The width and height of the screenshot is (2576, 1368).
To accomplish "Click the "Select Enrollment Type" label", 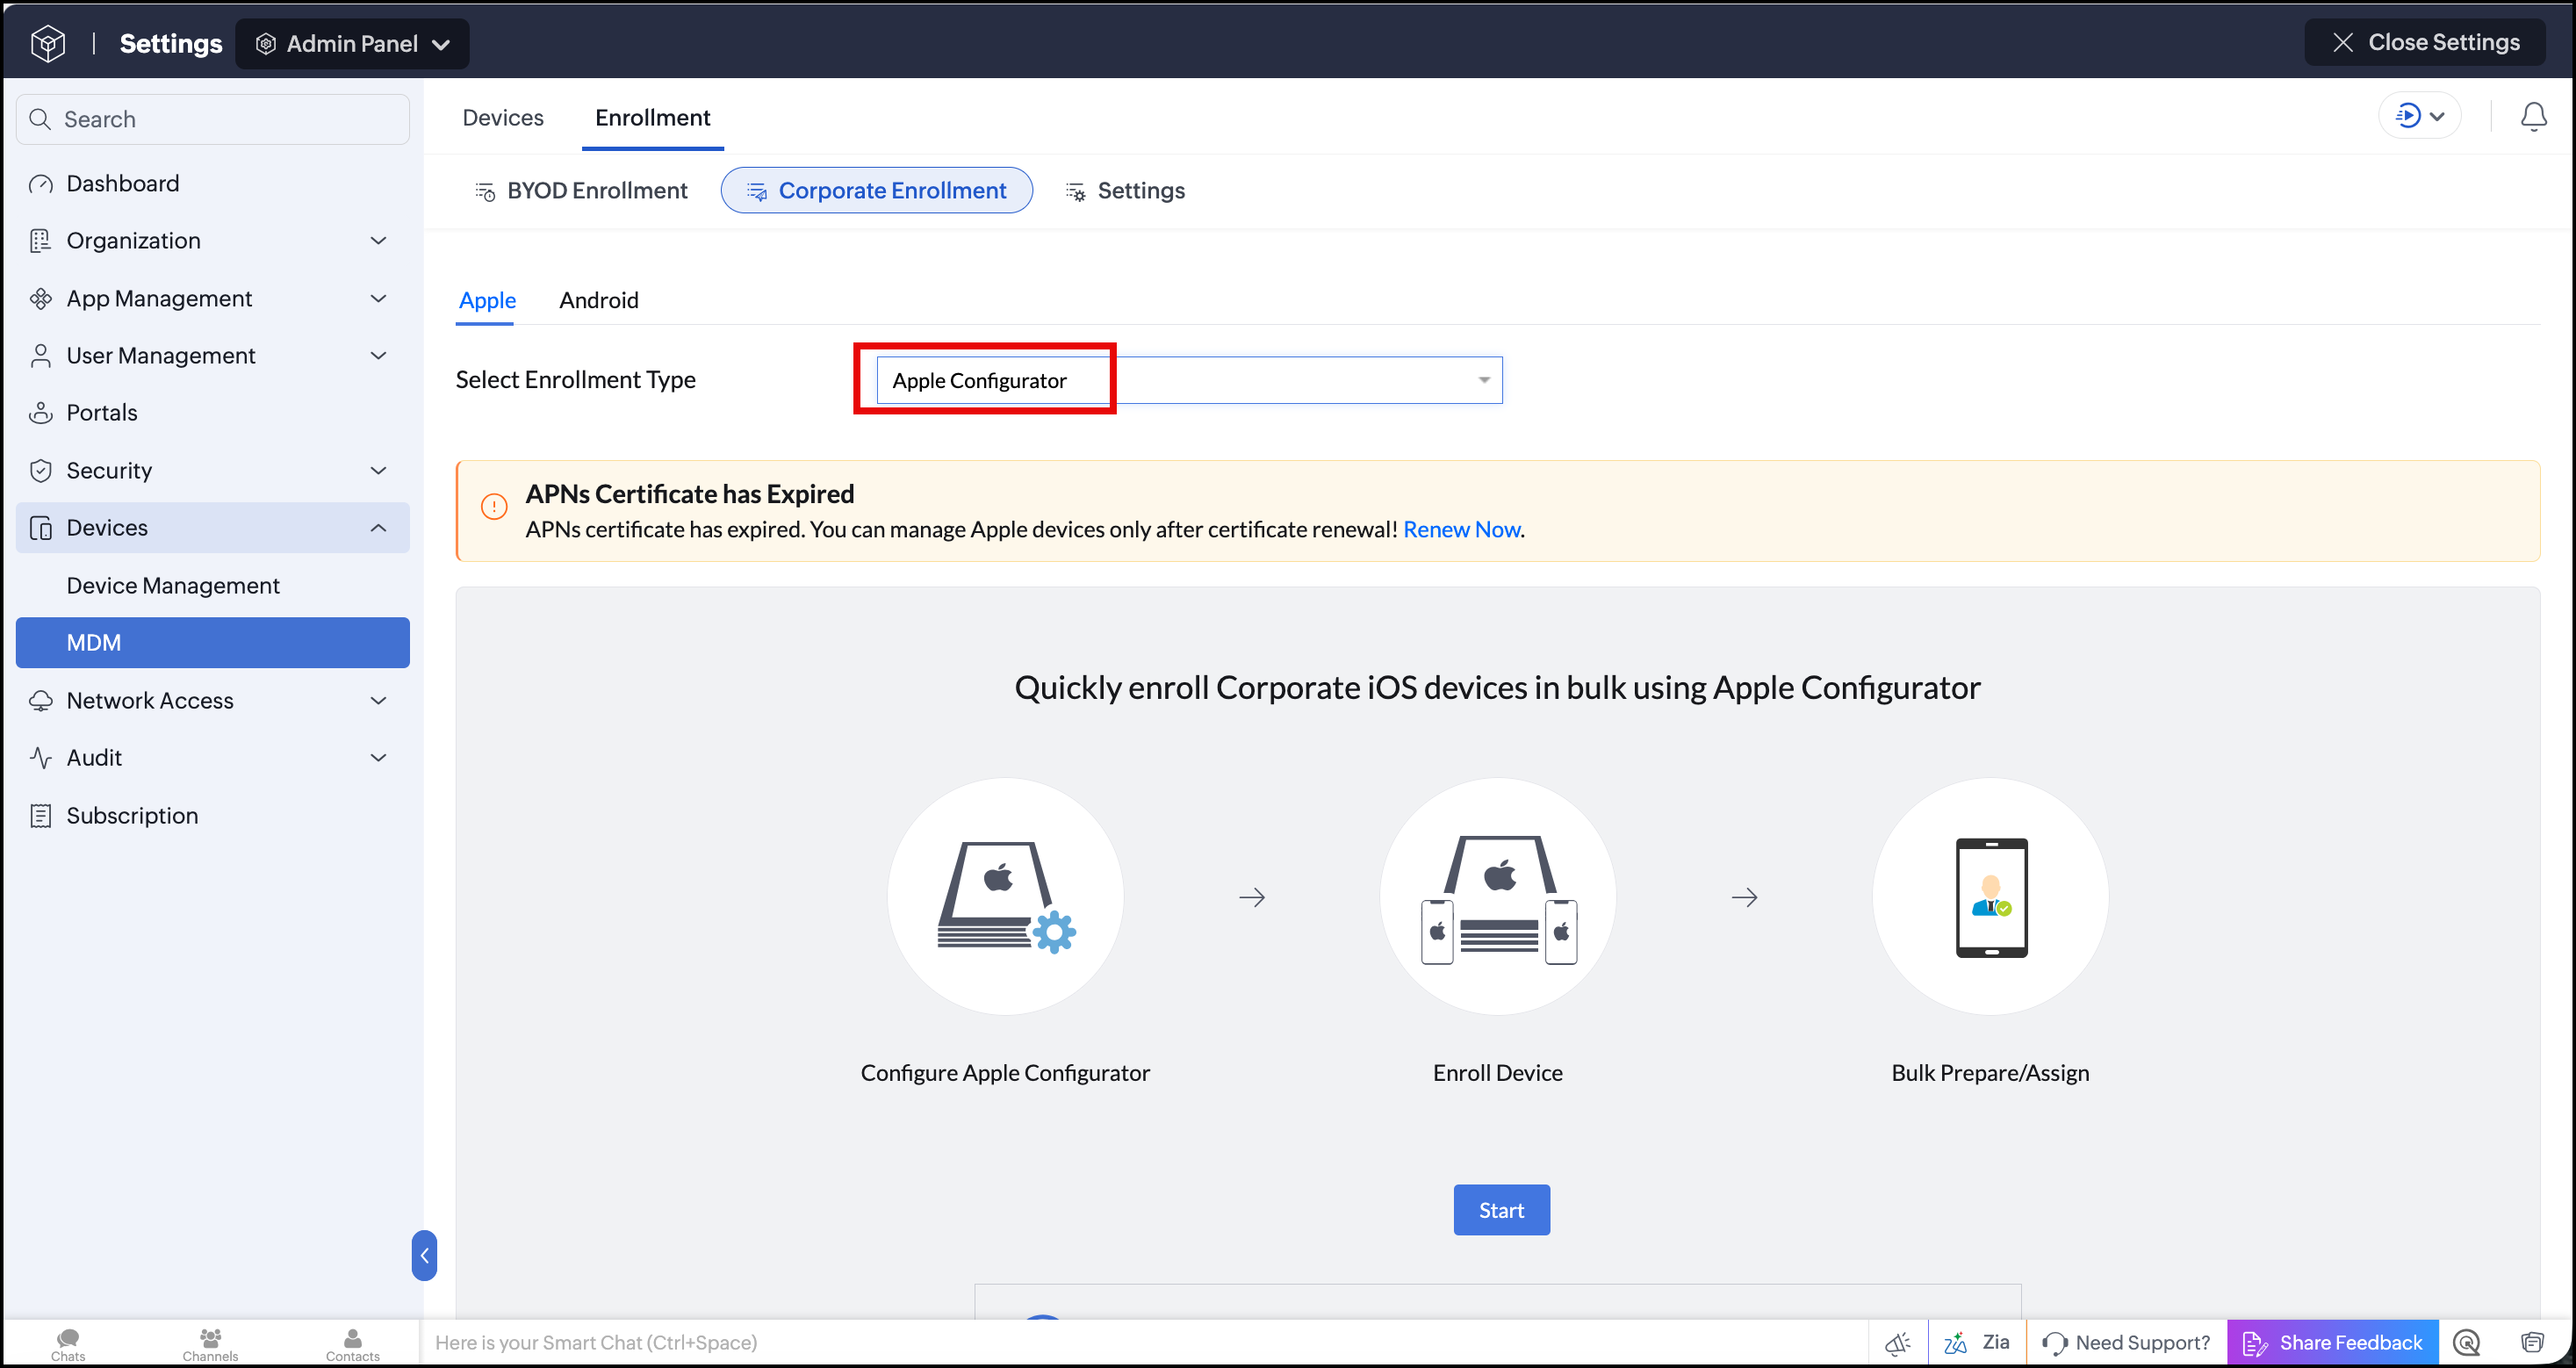I will point(575,380).
